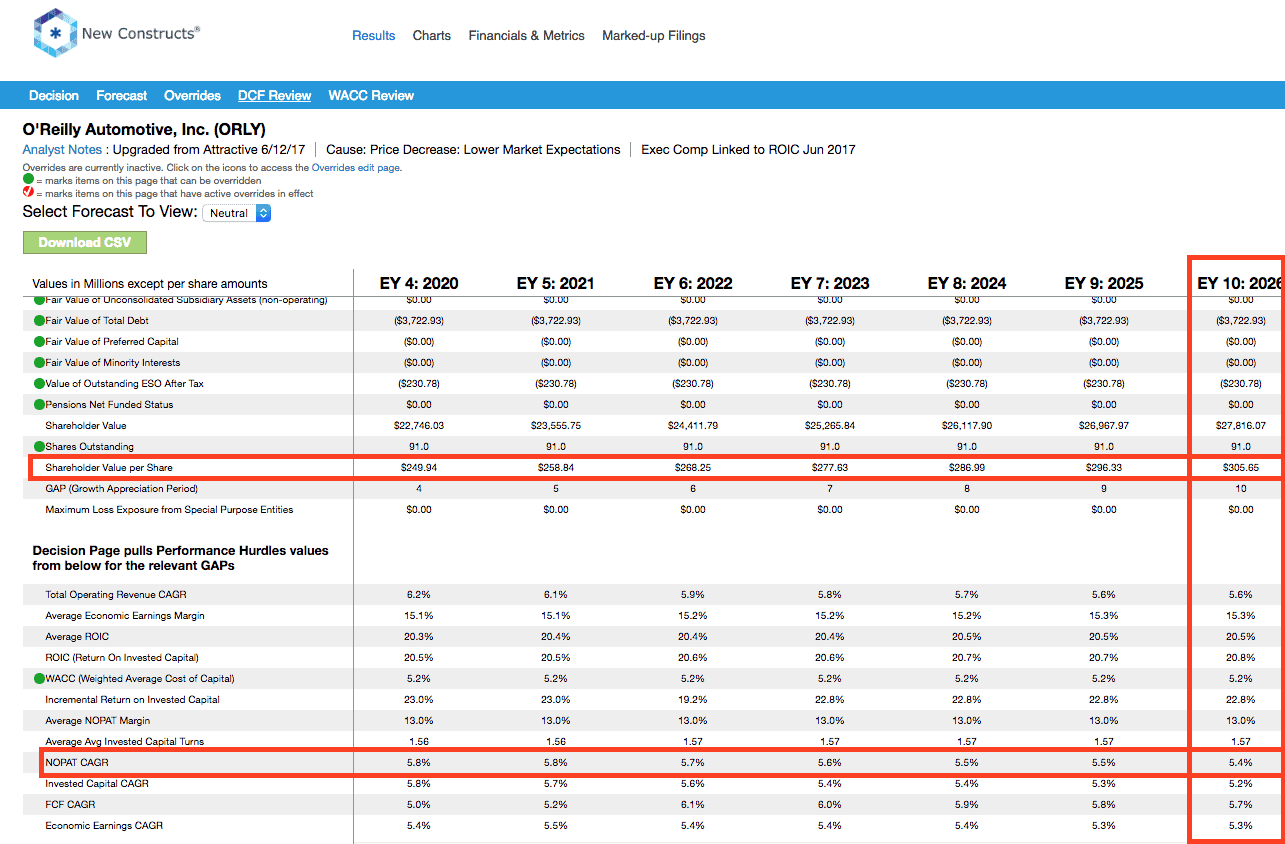Click Maximum Loss Exposure from Special Purpose Entities
This screenshot has height=844, width=1285.
(169, 510)
